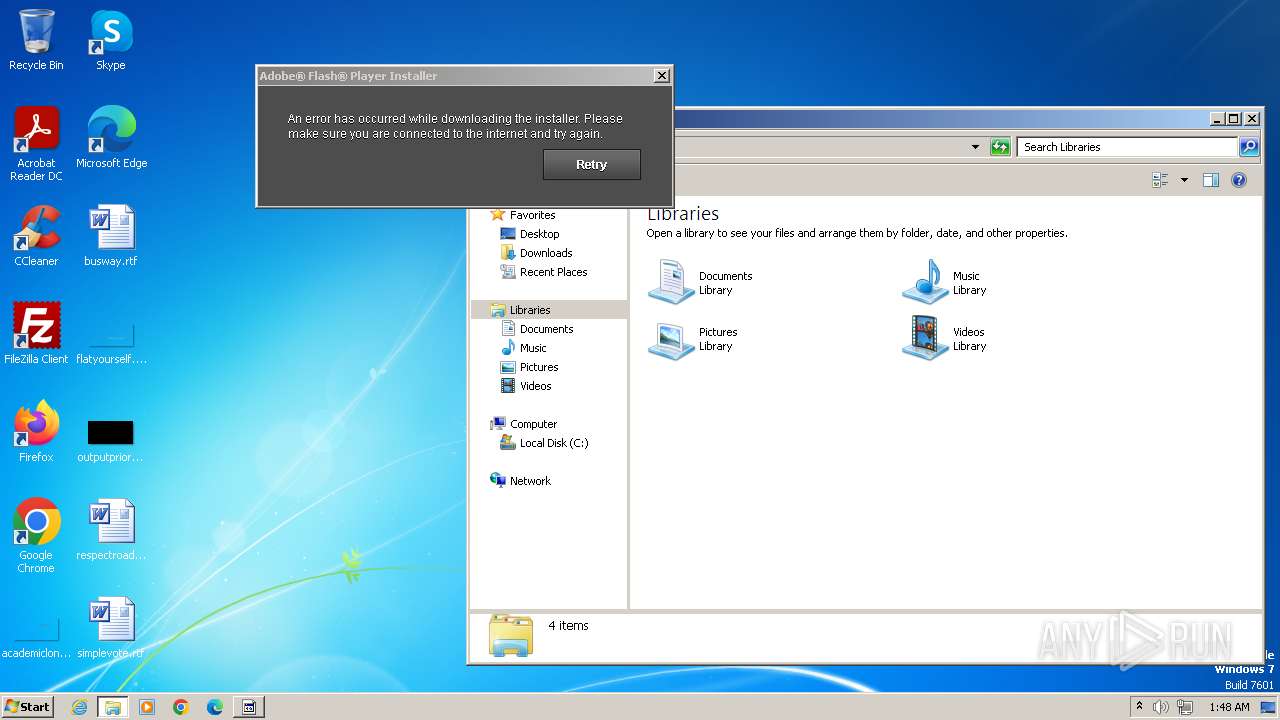Open Explorer help icon
Viewport: 1280px width, 720px height.
[x=1239, y=180]
